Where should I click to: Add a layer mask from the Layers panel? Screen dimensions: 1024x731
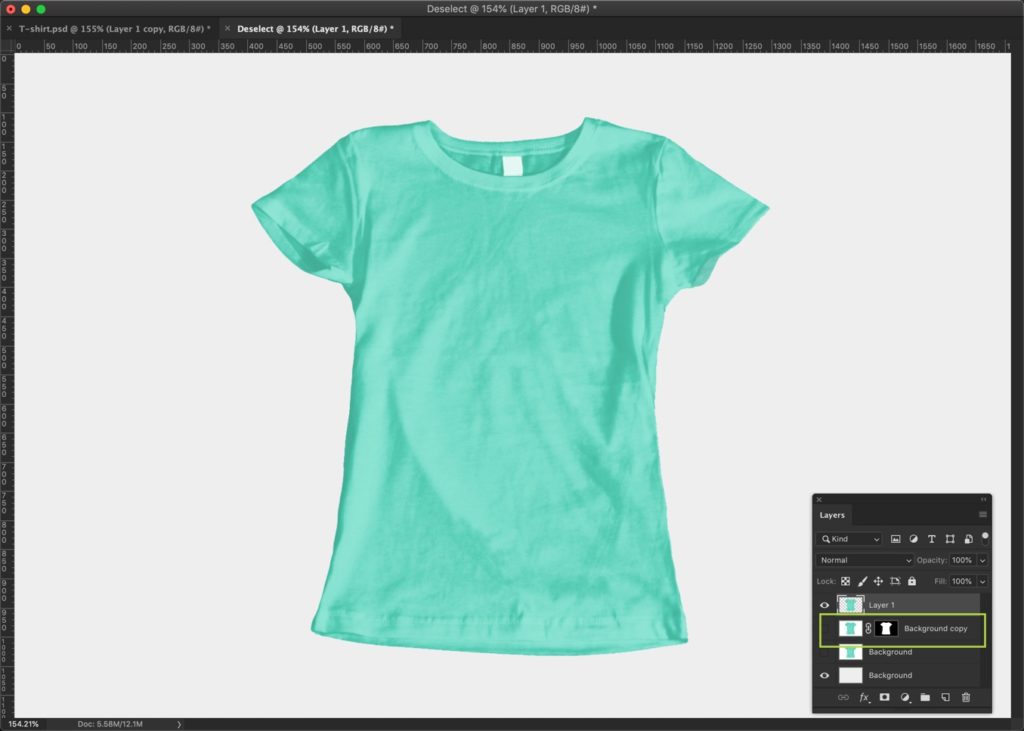(x=885, y=697)
